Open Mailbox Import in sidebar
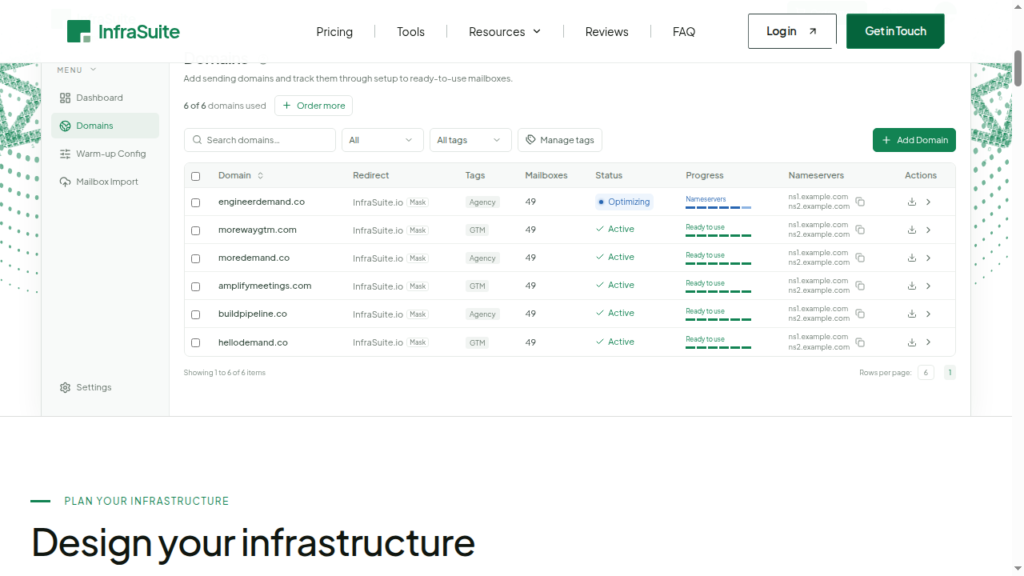The width and height of the screenshot is (1024, 576). point(104,182)
